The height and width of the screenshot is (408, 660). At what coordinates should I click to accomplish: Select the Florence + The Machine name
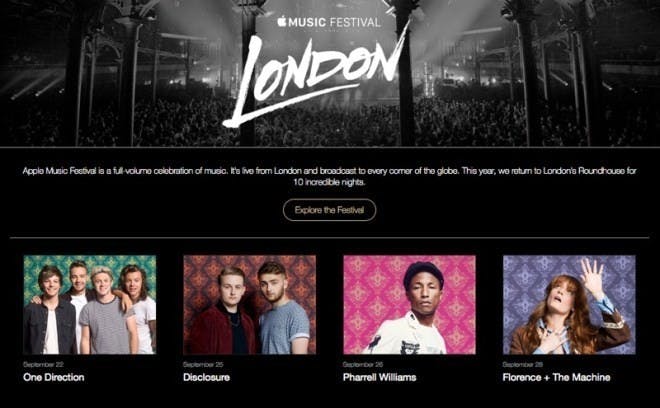point(556,377)
